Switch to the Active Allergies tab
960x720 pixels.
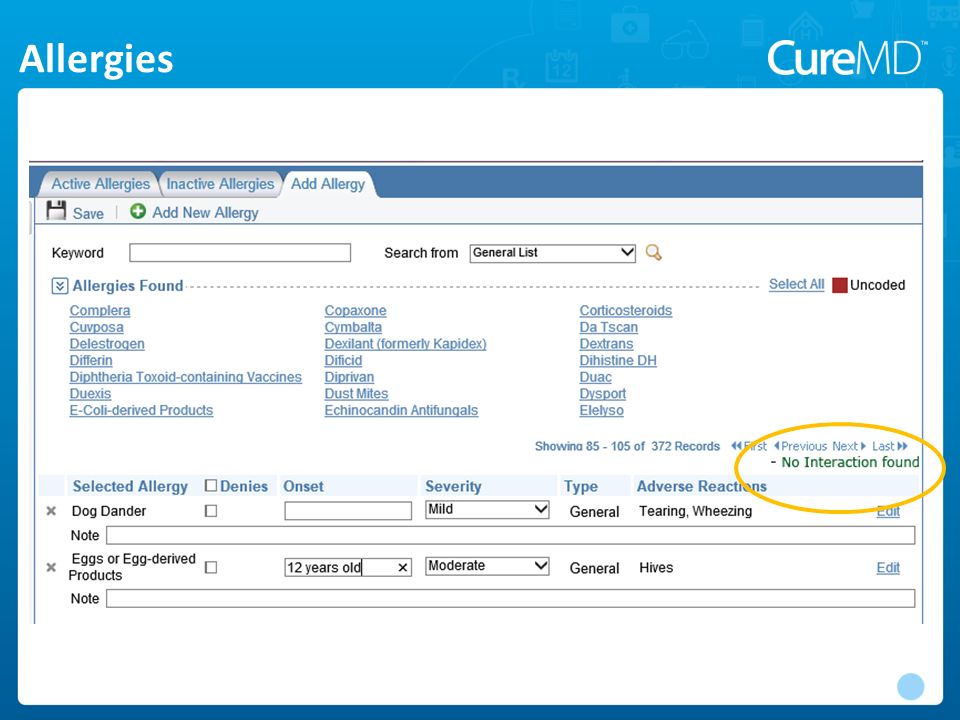click(100, 184)
